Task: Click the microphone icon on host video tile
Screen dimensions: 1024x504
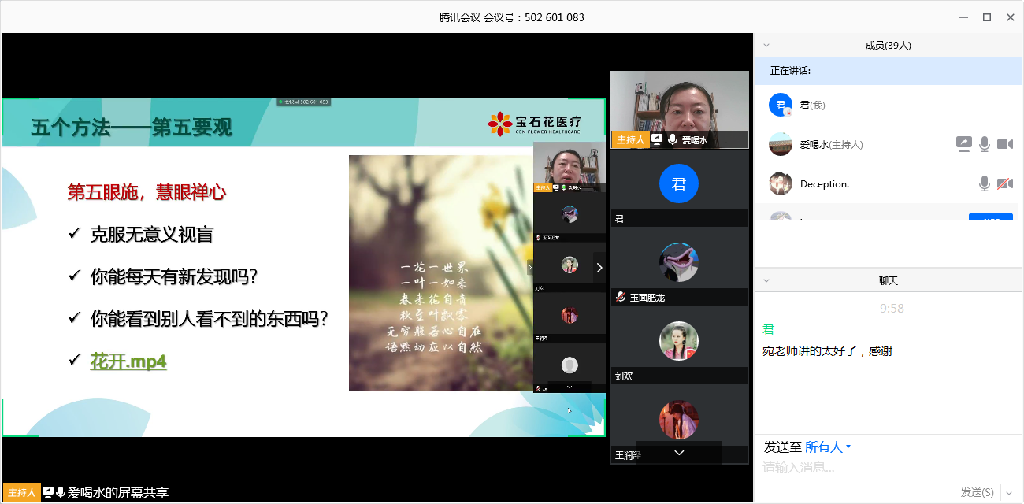Action: click(672, 140)
